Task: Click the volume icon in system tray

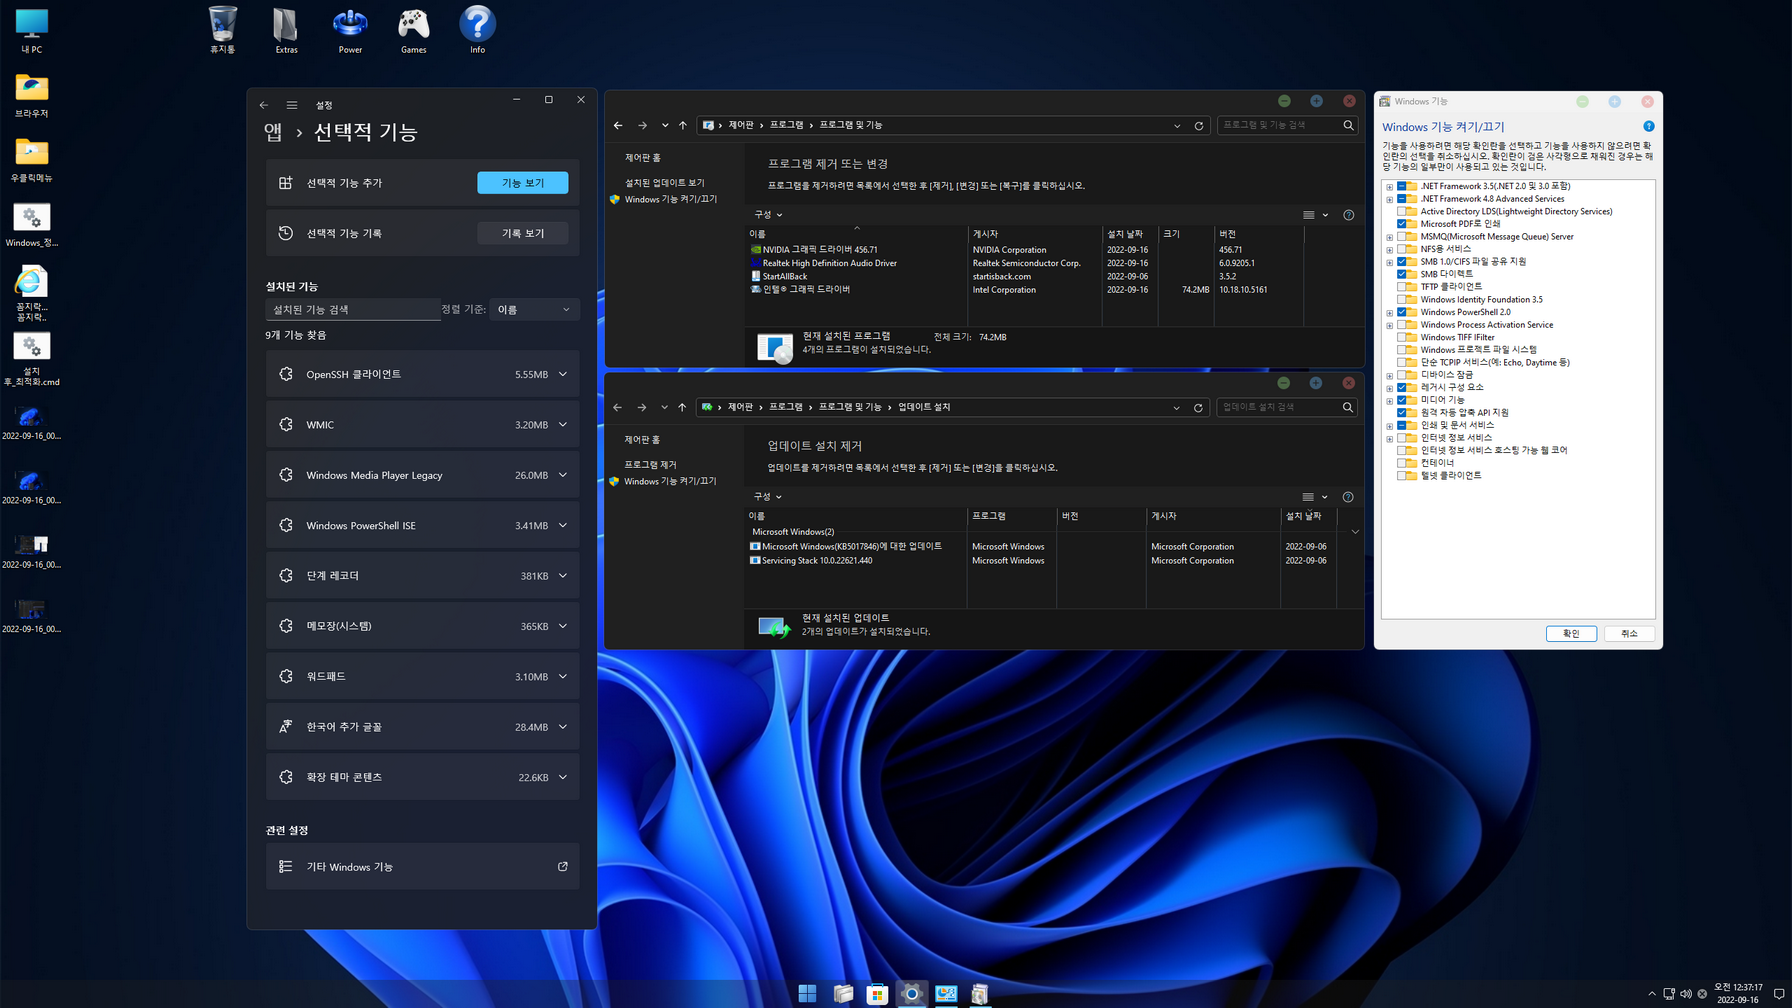Action: 1686,994
